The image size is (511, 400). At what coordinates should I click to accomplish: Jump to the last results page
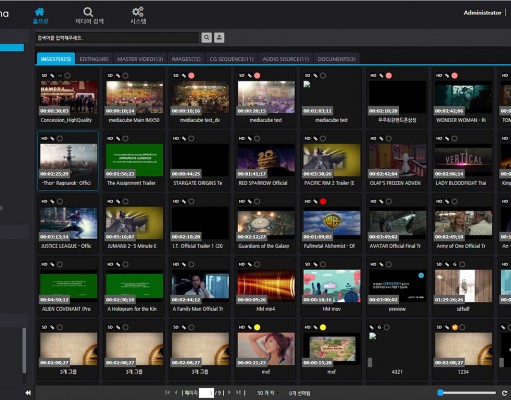pyautogui.click(x=238, y=393)
